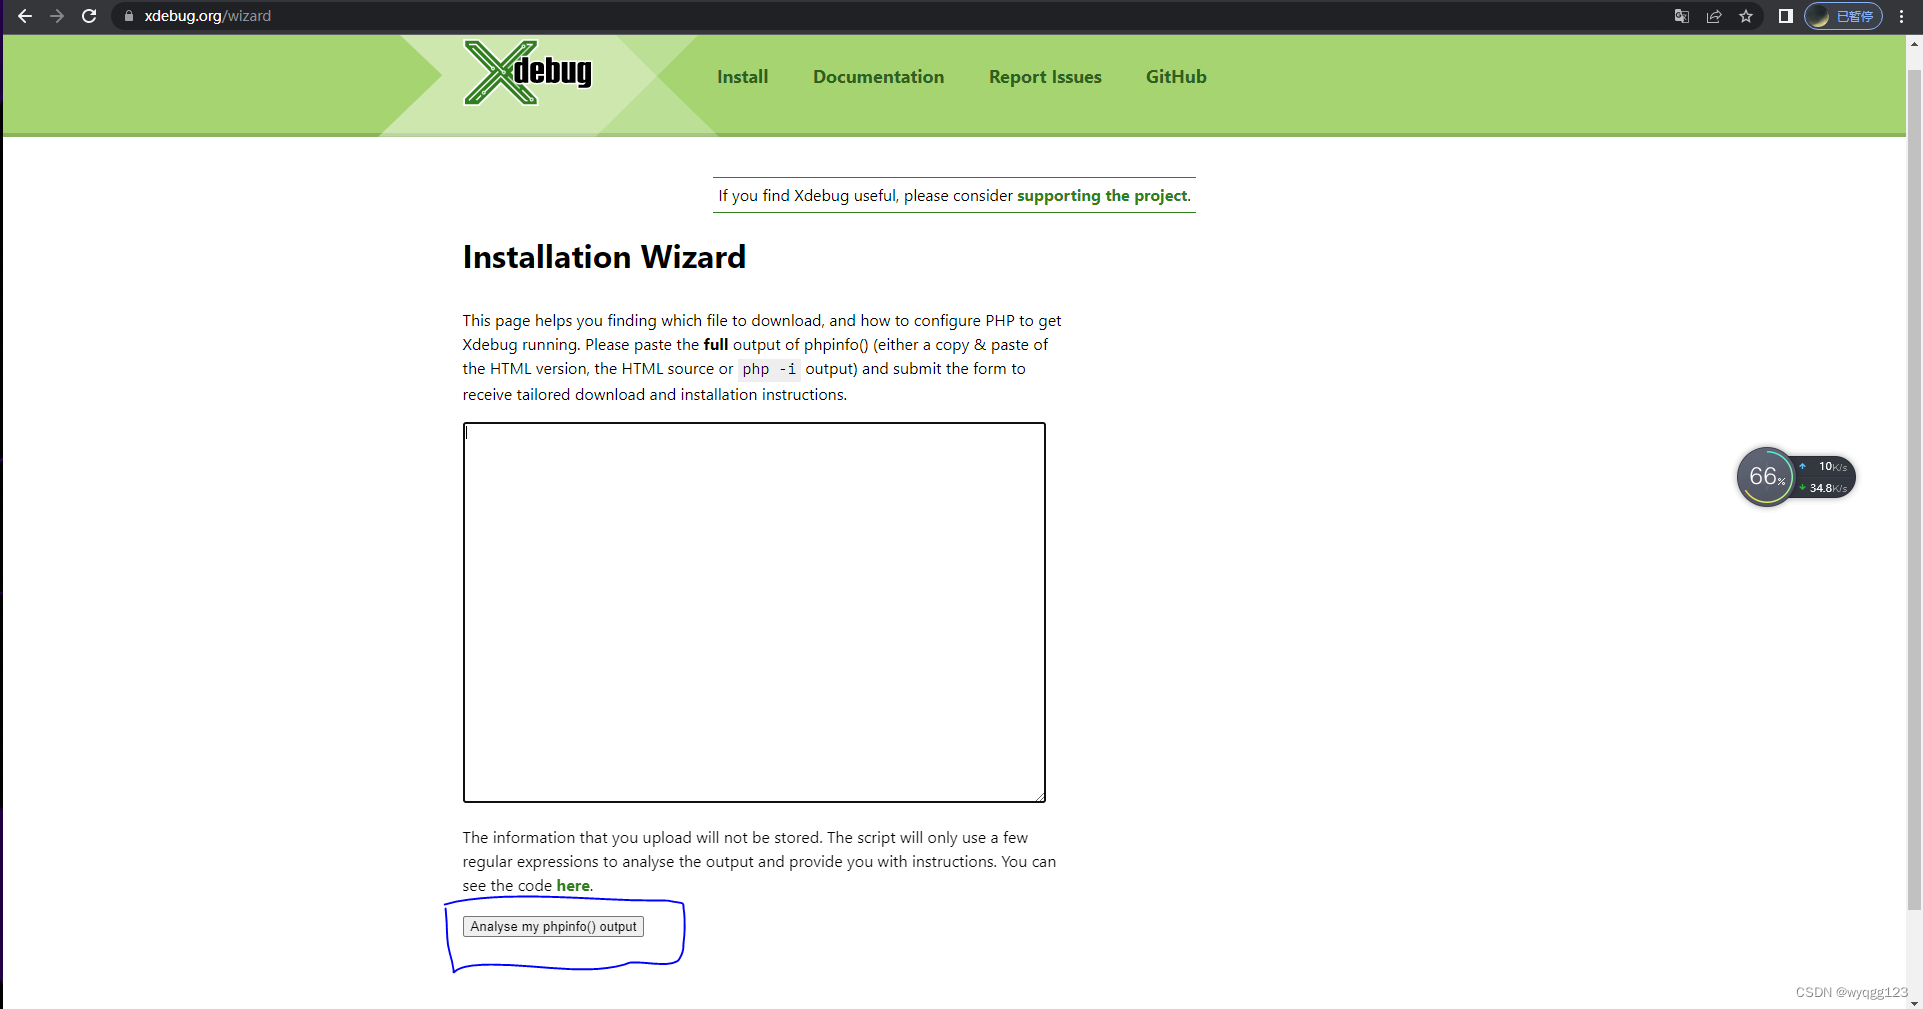Image resolution: width=1923 pixels, height=1009 pixels.
Task: Open the GitHub nav link
Action: coord(1176,77)
